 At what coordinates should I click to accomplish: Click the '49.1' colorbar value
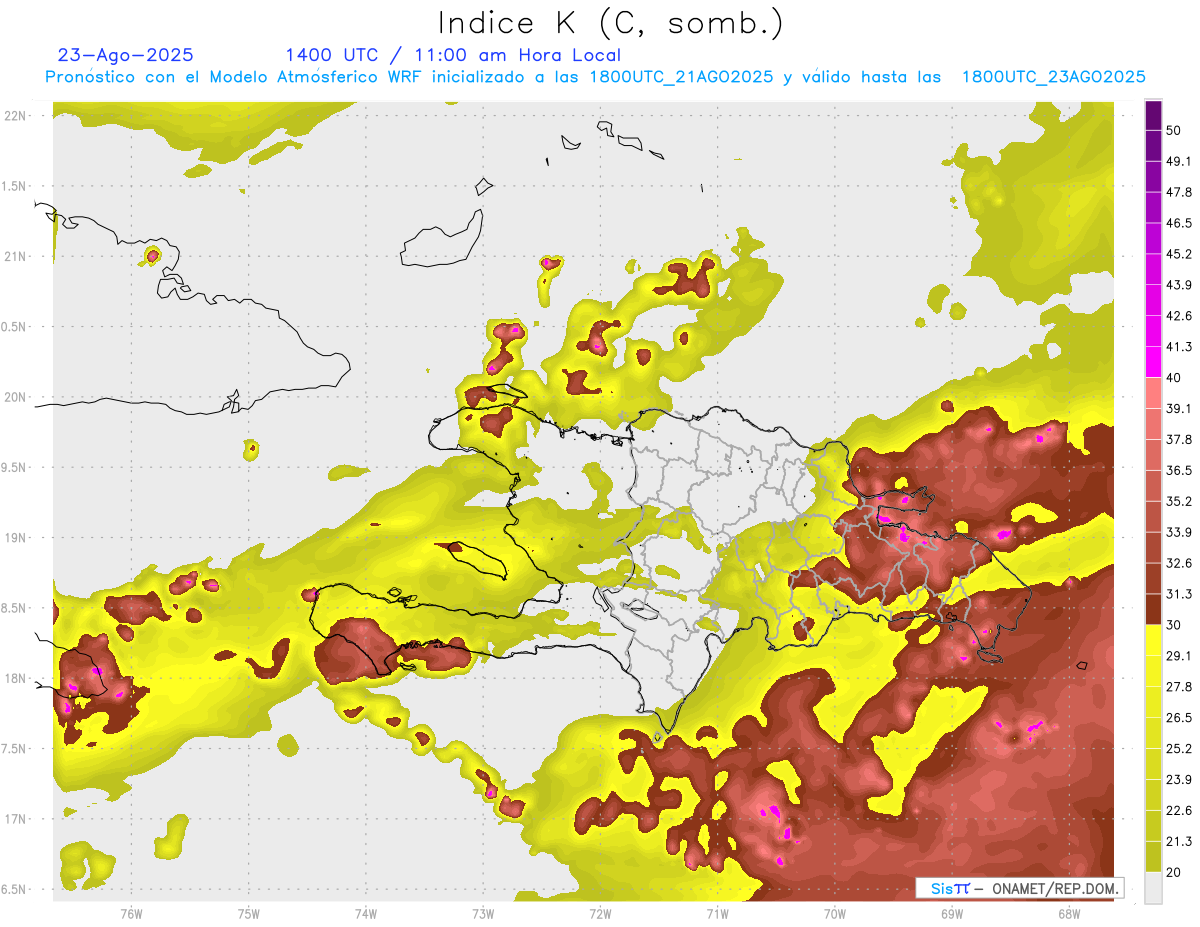[1179, 162]
